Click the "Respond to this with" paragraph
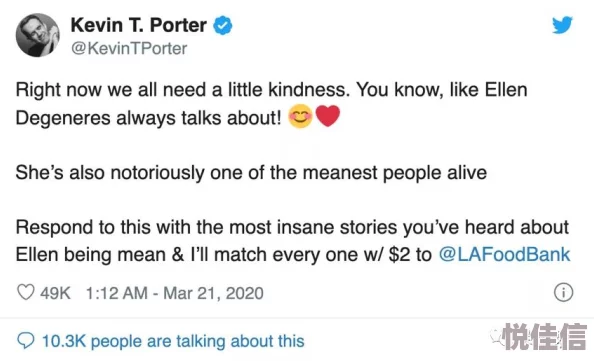 click(292, 241)
